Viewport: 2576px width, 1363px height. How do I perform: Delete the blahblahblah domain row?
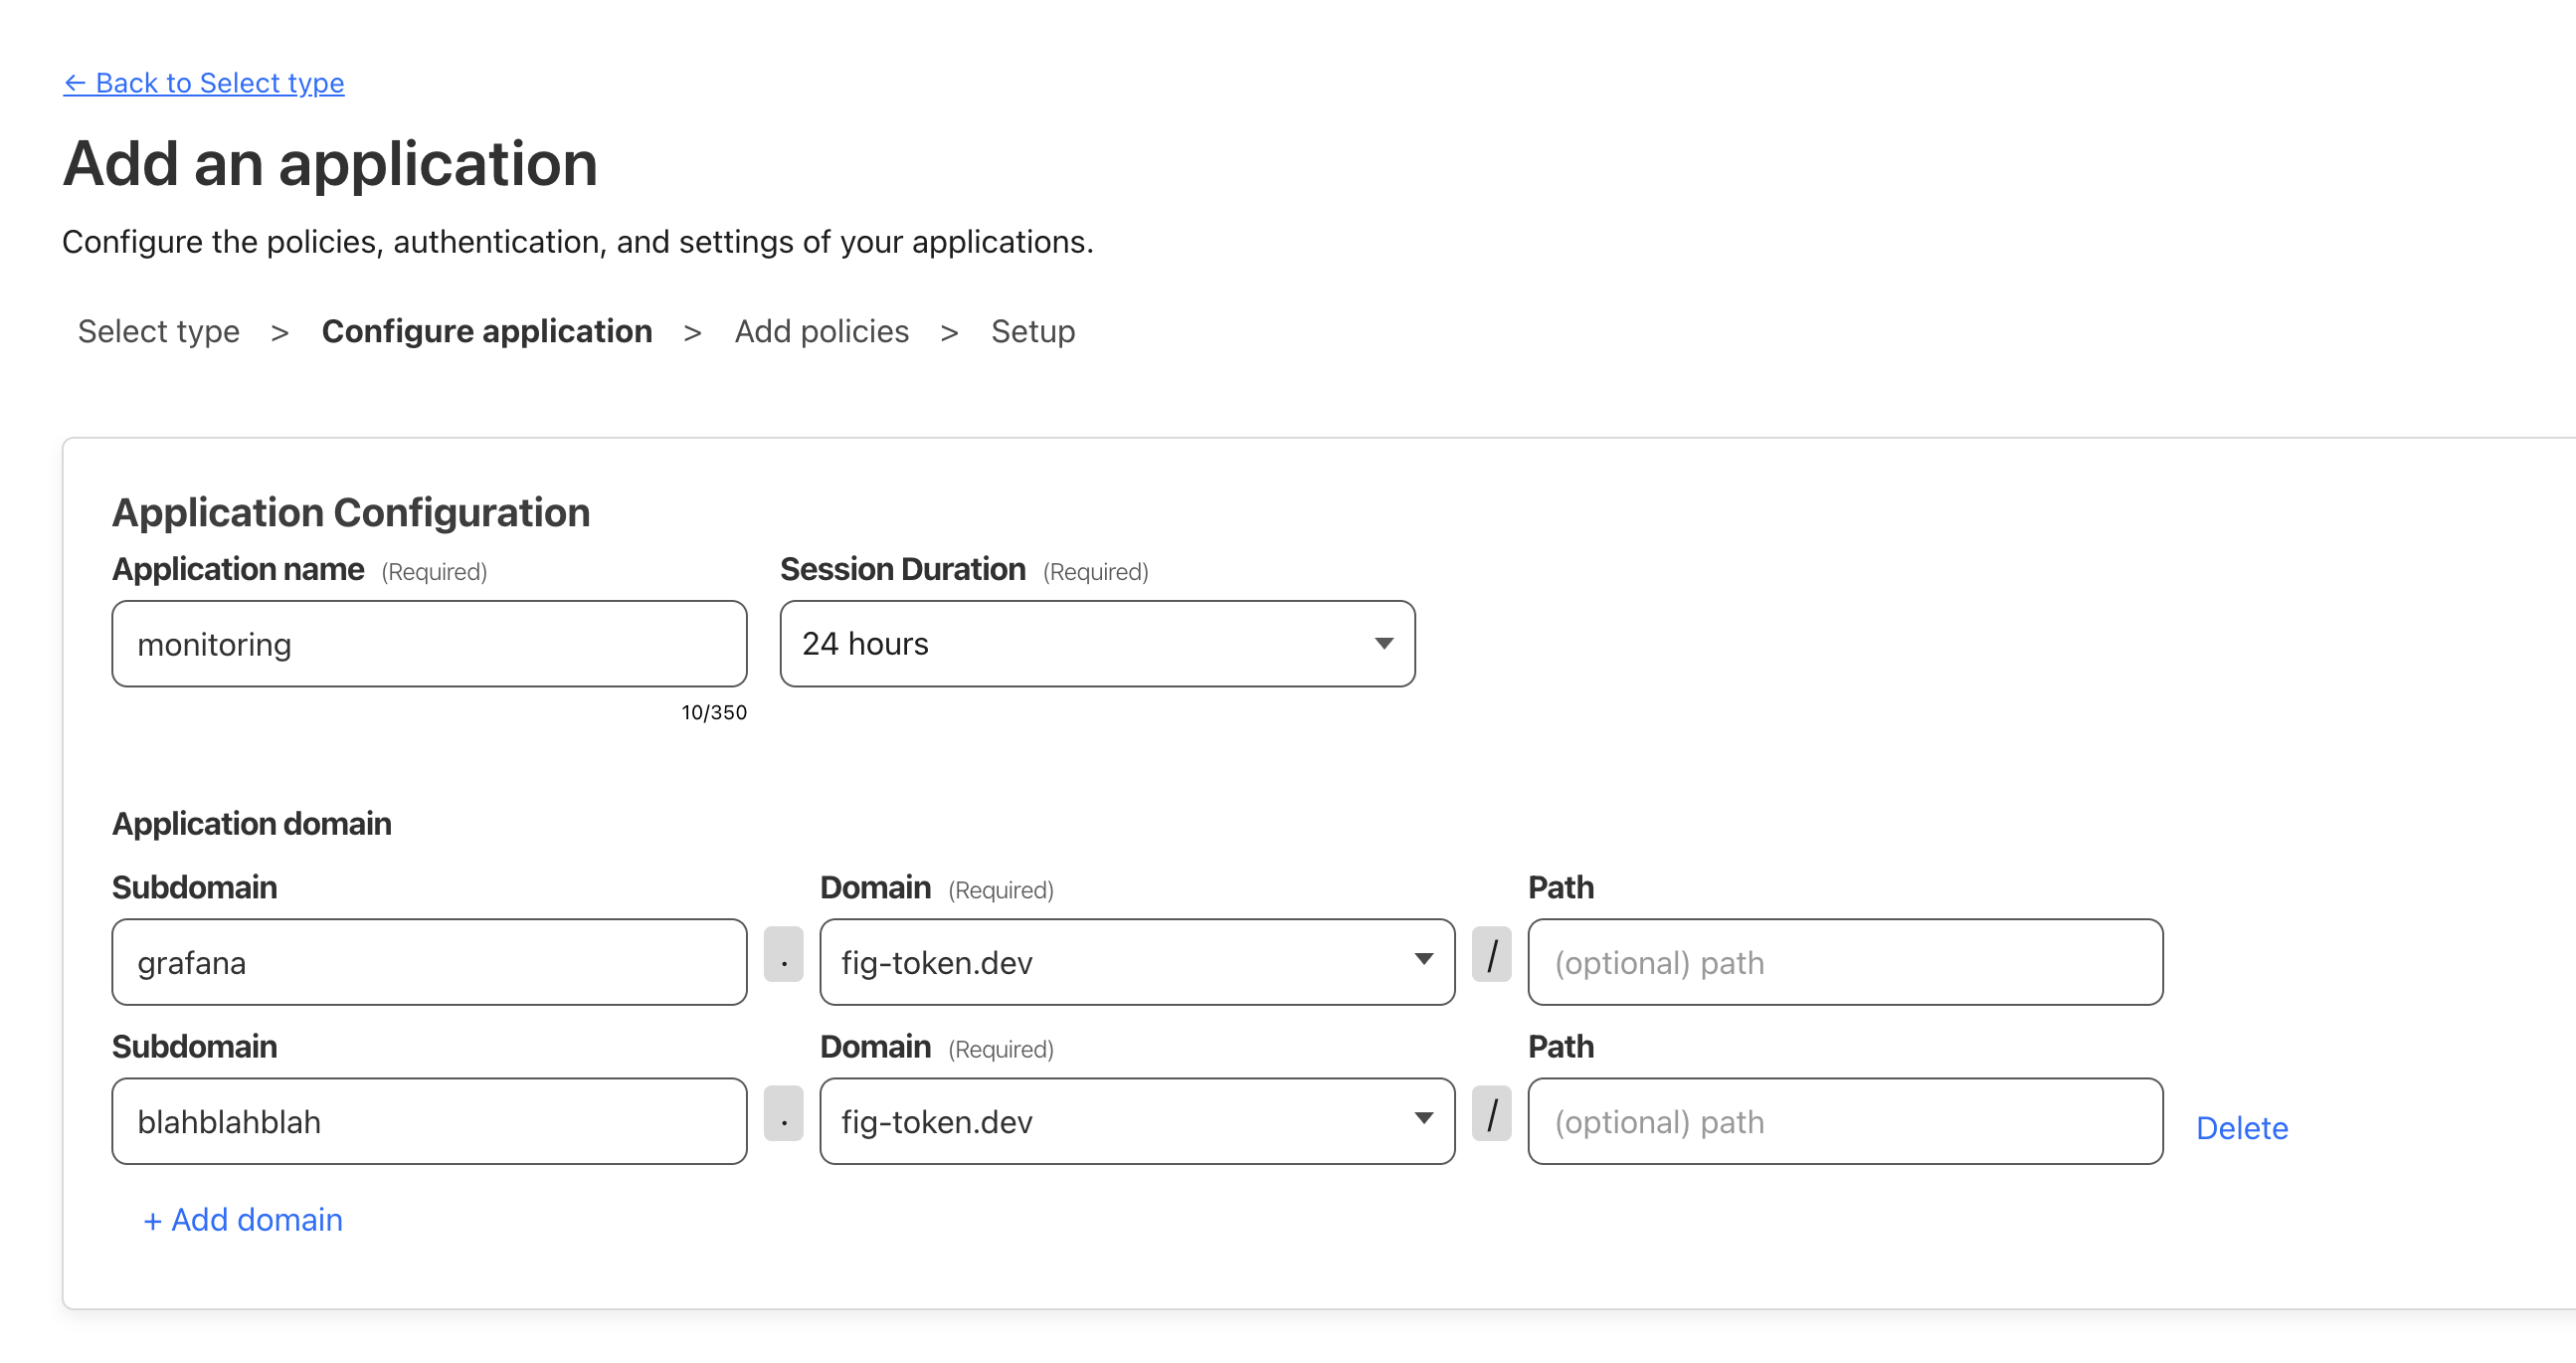(x=2241, y=1128)
